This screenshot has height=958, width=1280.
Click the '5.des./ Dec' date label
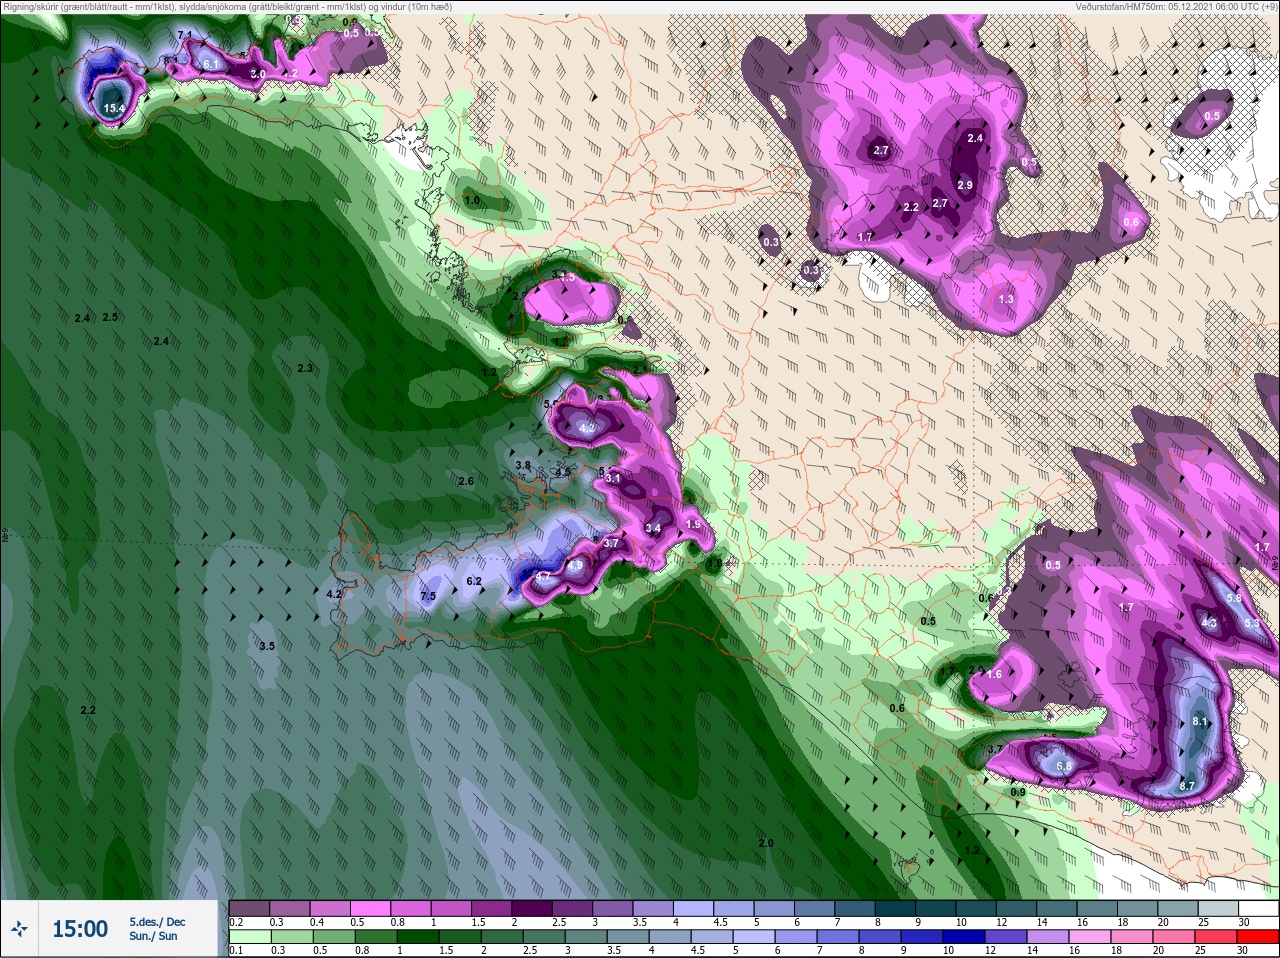coord(157,922)
